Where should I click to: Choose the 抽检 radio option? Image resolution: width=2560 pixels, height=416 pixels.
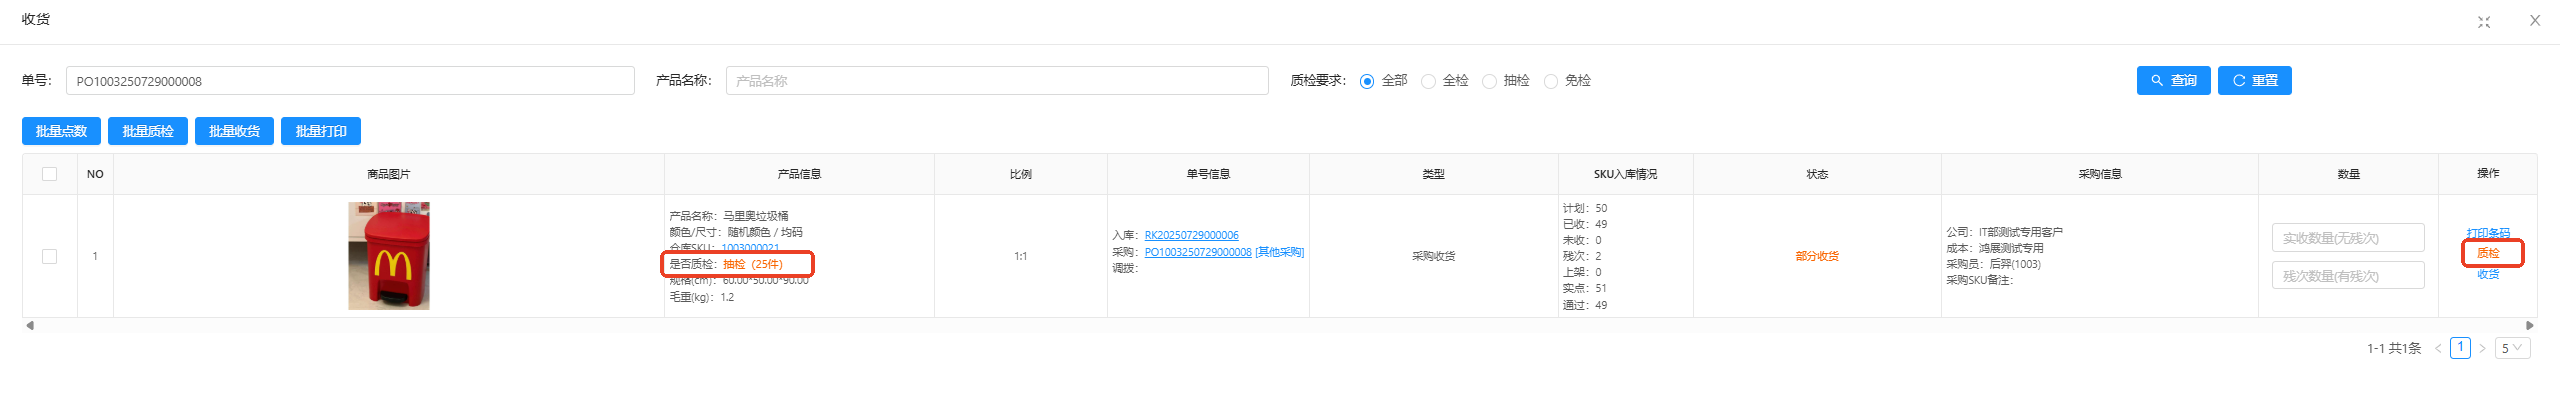[1489, 81]
